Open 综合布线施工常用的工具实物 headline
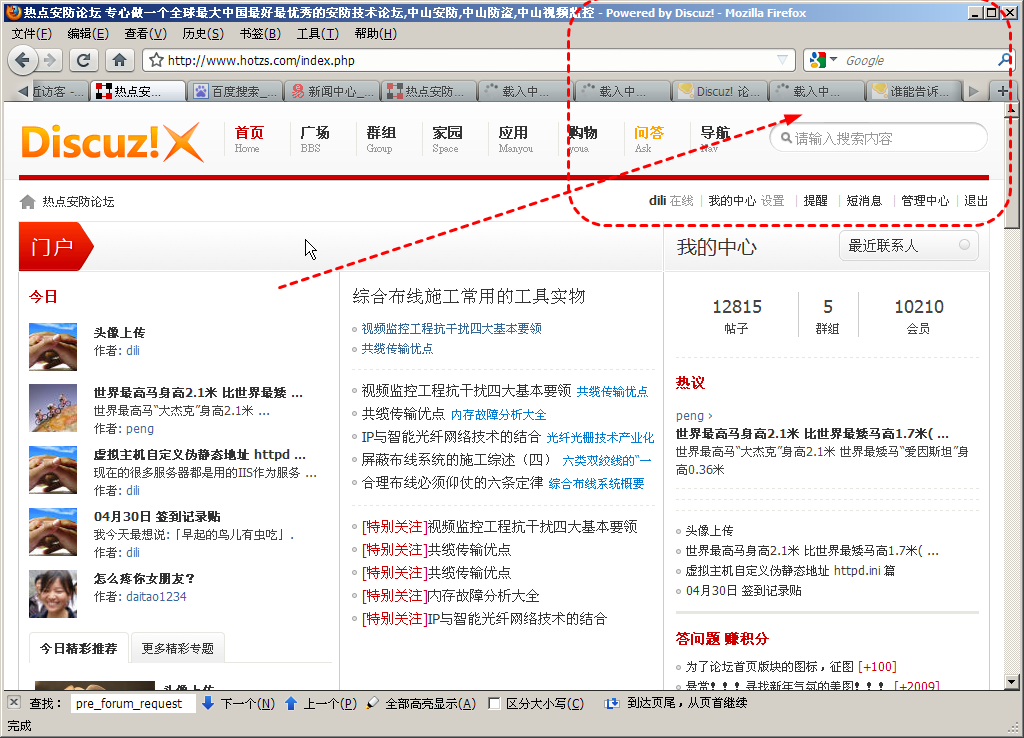The height and width of the screenshot is (738, 1024). pos(469,297)
